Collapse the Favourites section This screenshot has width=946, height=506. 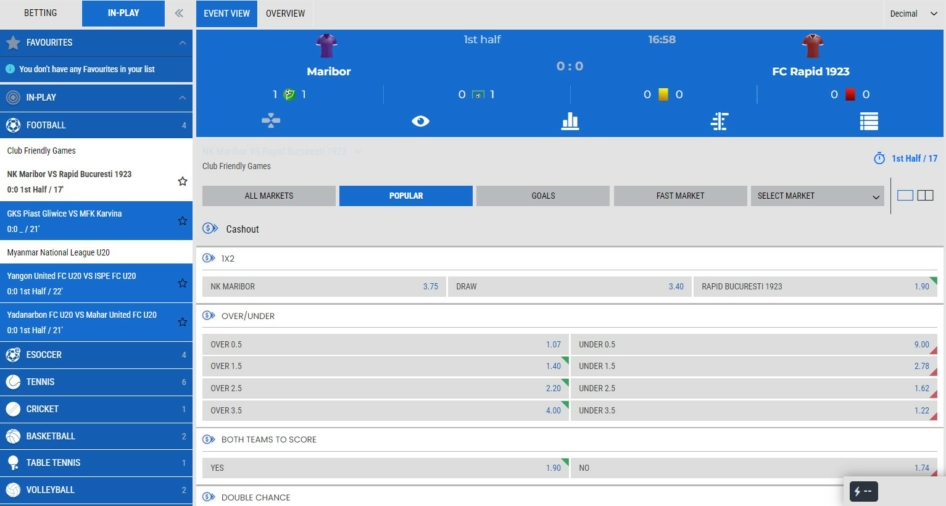point(182,43)
